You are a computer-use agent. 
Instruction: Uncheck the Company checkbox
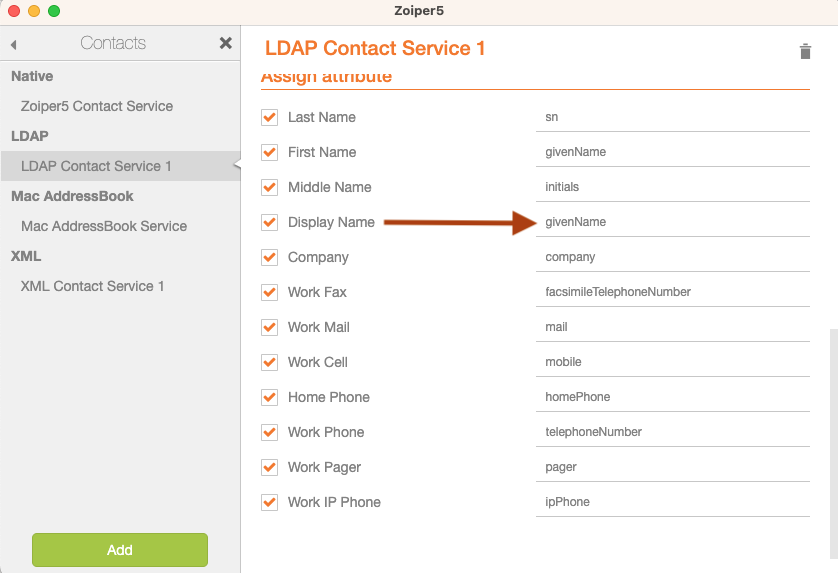269,257
